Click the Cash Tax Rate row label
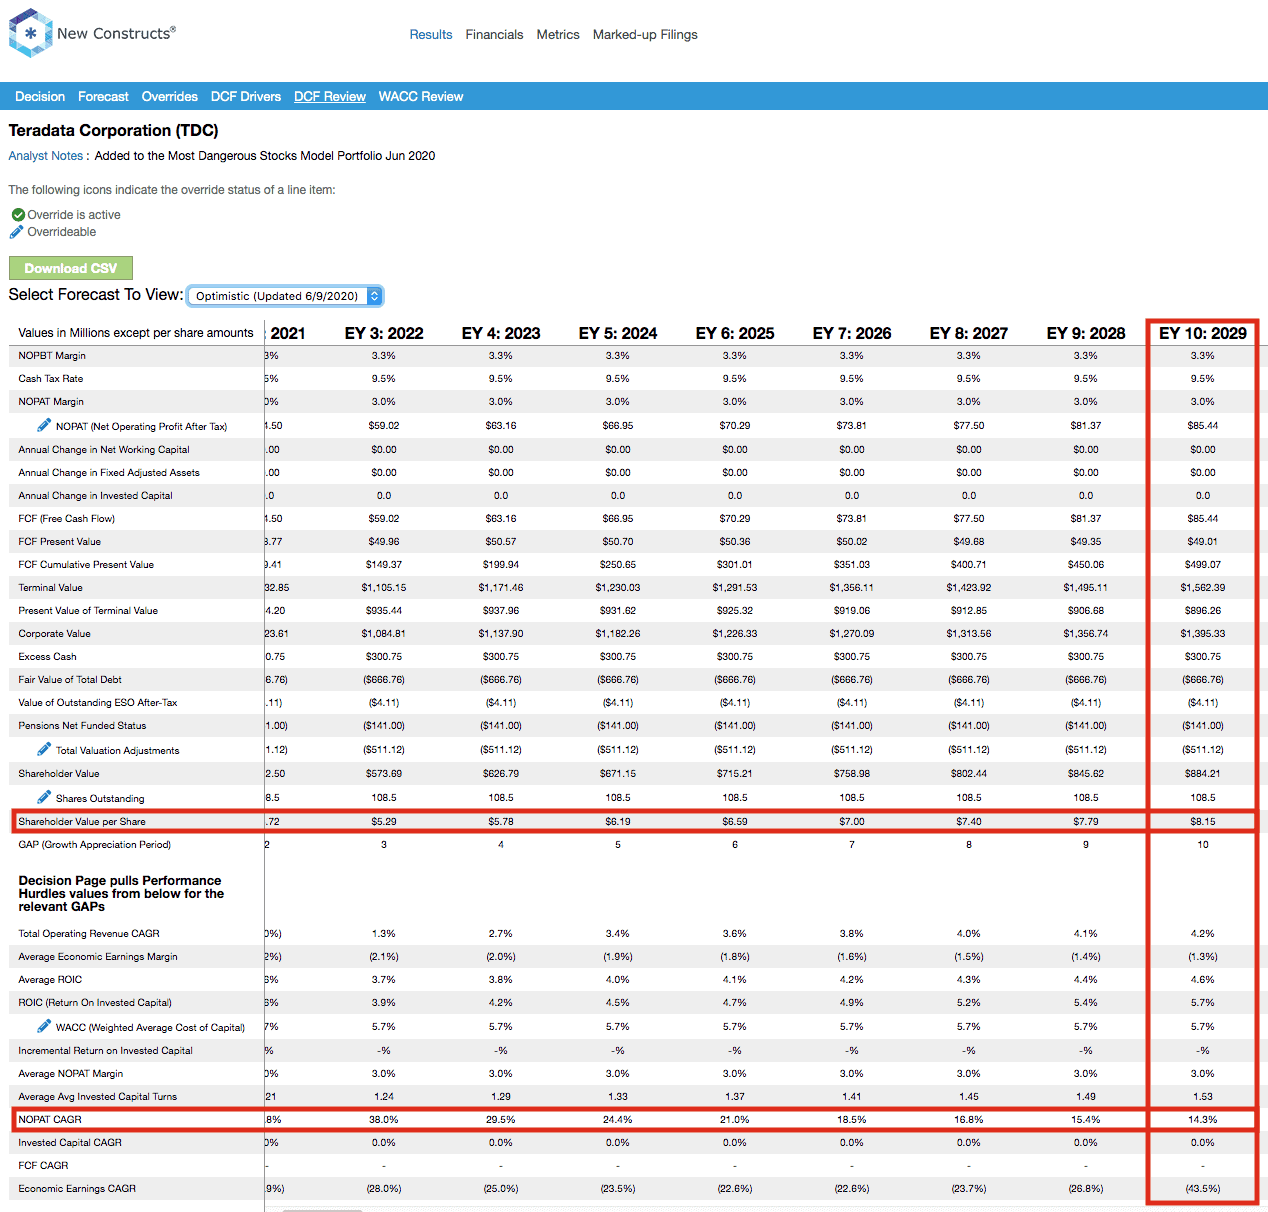This screenshot has height=1212, width=1268. (51, 379)
